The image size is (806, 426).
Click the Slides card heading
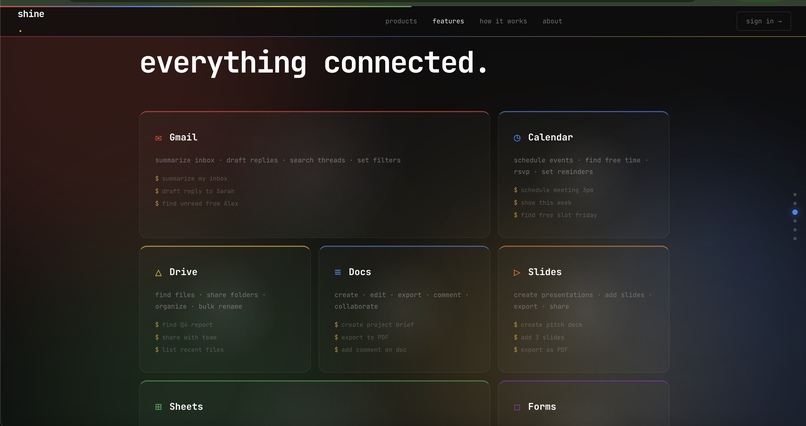pyautogui.click(x=544, y=272)
